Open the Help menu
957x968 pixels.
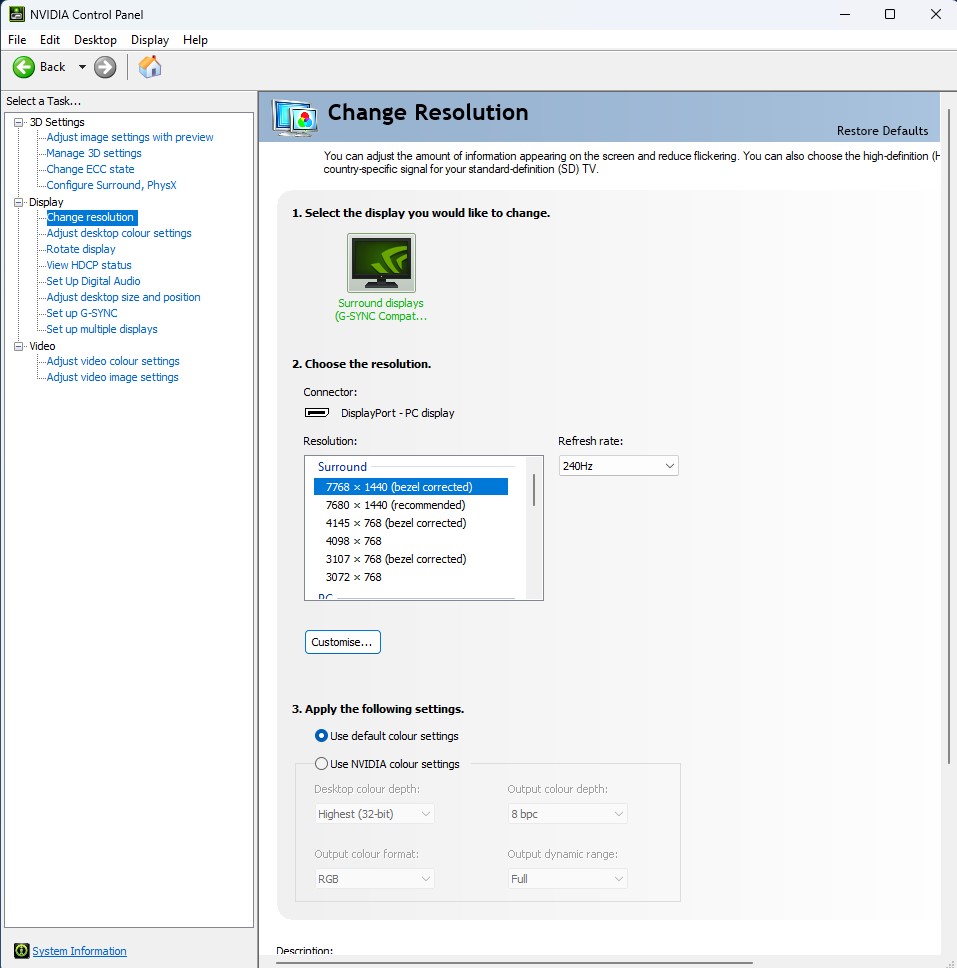click(195, 40)
